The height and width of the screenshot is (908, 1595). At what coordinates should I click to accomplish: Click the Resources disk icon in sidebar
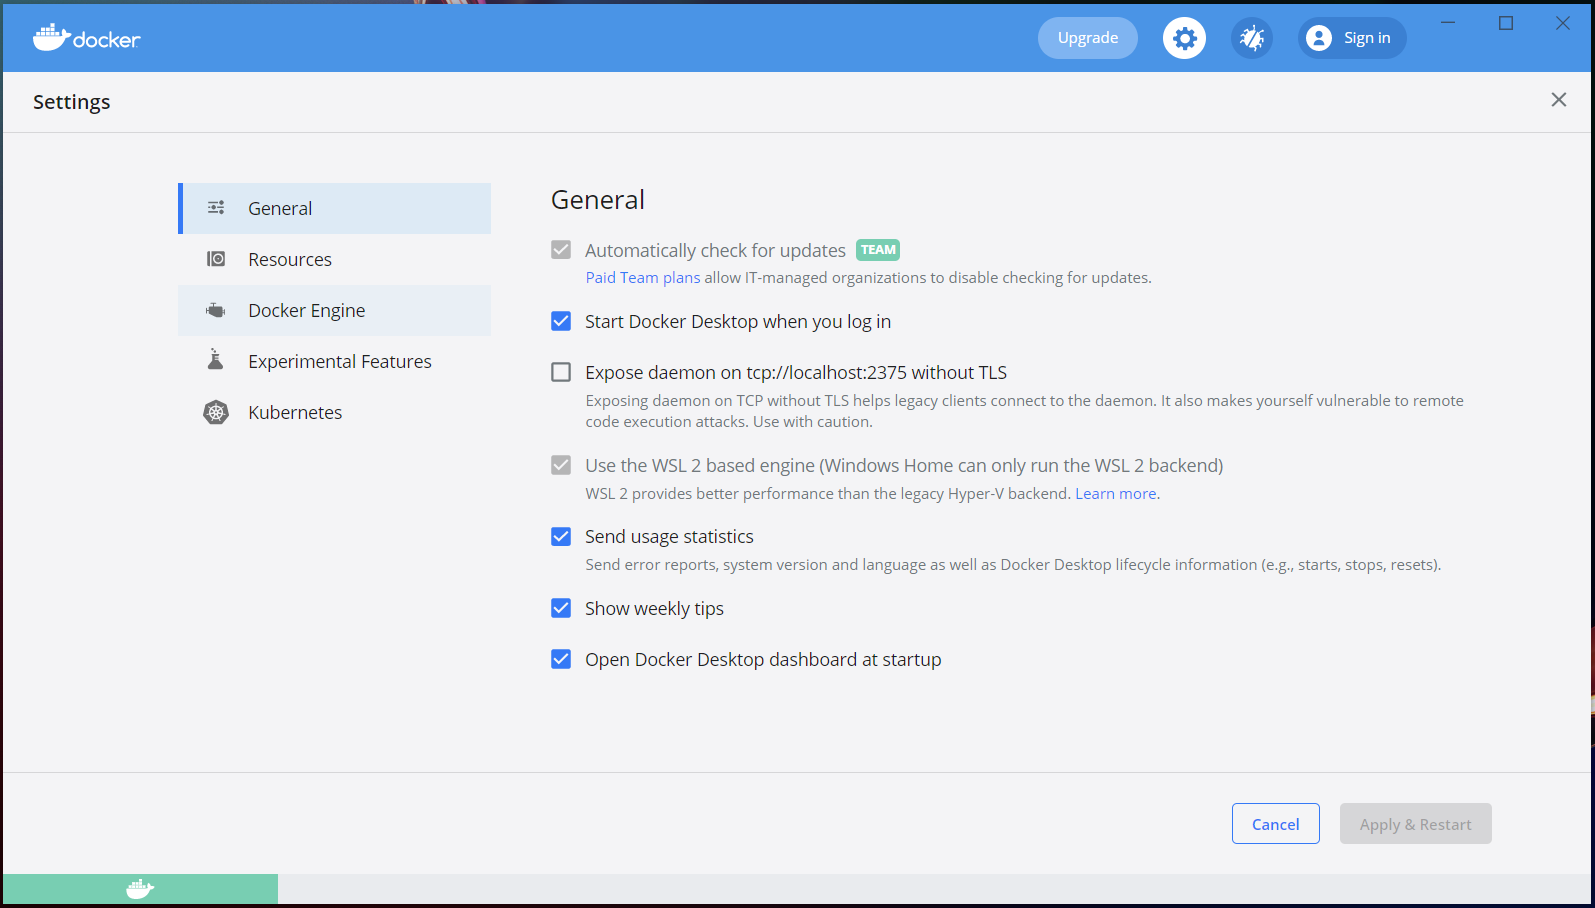(x=216, y=259)
